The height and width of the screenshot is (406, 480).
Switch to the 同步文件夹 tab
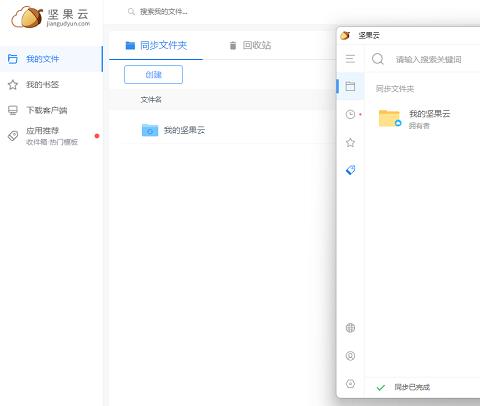(x=156, y=45)
